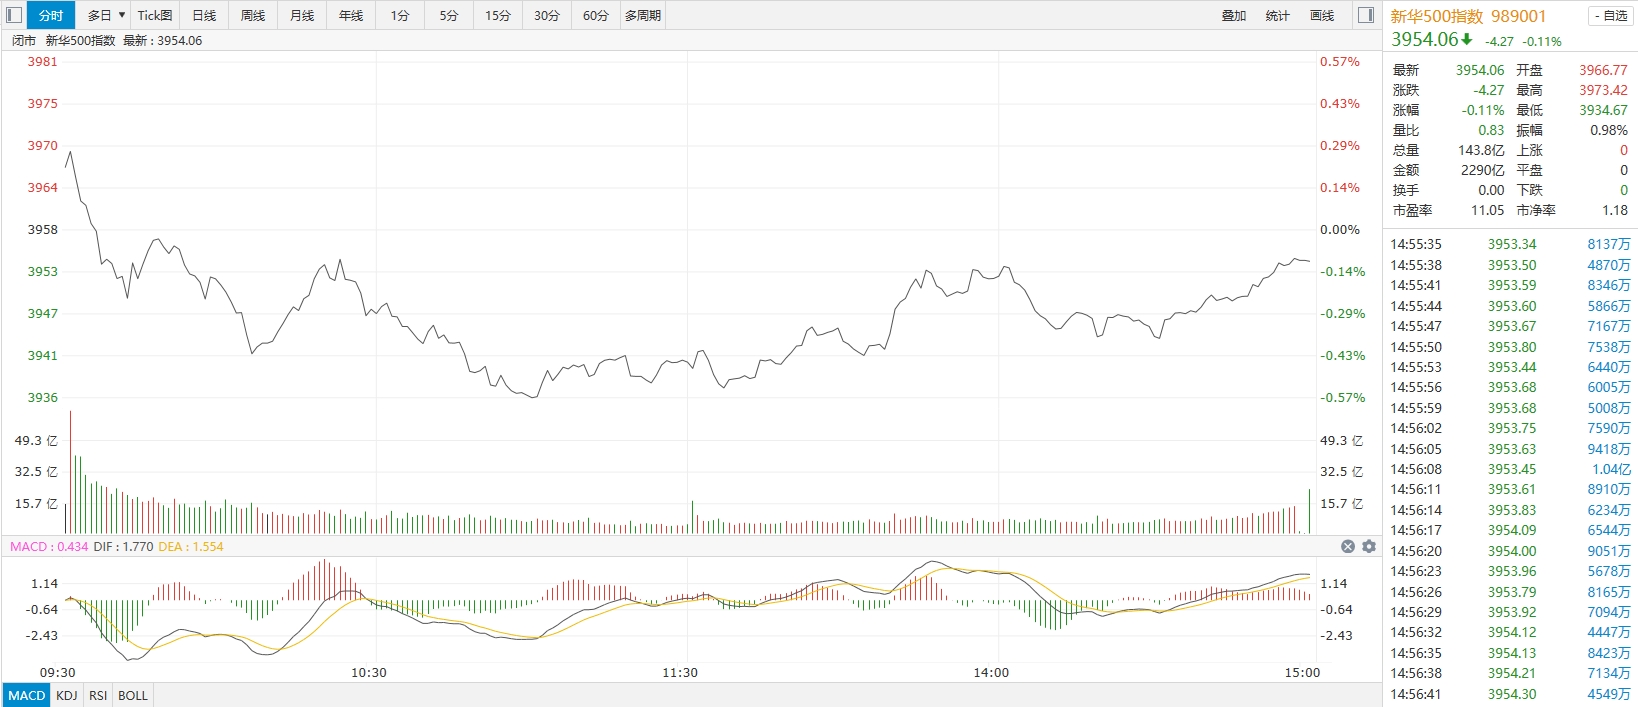Switch indicator to RSI
Screen dimensions: 1638x707
98,695
